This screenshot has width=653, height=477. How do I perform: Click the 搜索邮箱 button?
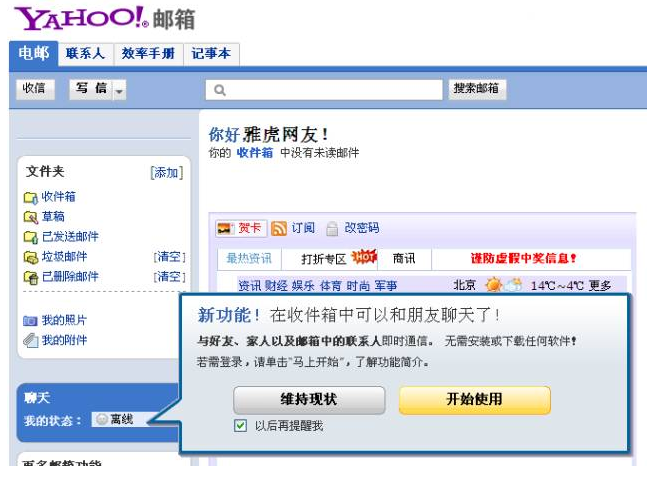pyautogui.click(x=477, y=89)
